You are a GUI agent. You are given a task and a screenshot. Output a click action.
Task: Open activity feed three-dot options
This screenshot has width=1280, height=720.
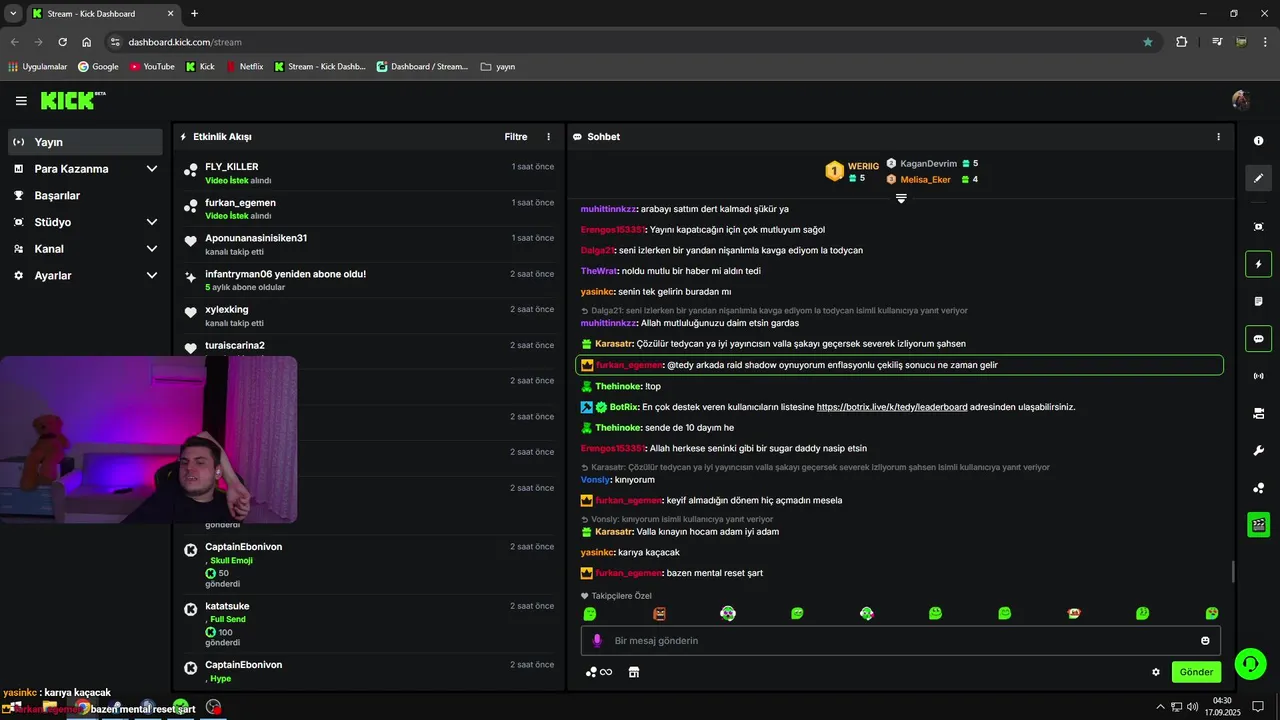tap(548, 137)
